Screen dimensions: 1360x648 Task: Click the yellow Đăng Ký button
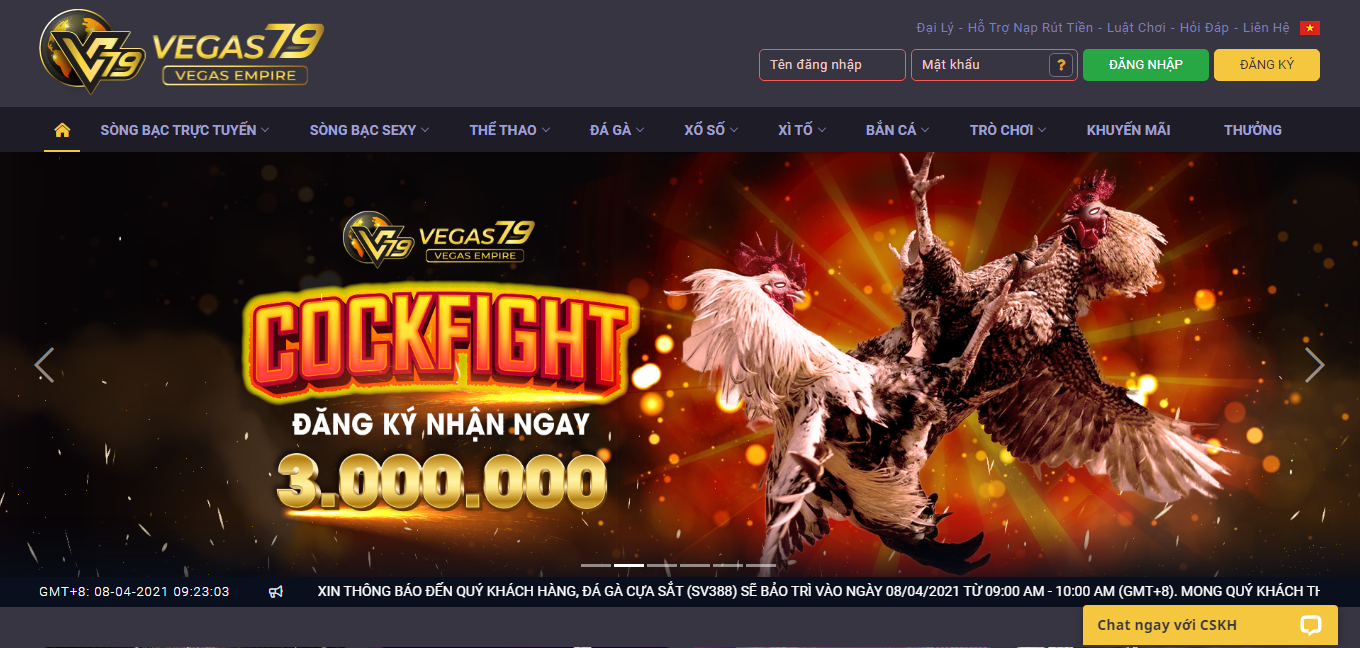pyautogui.click(x=1267, y=65)
